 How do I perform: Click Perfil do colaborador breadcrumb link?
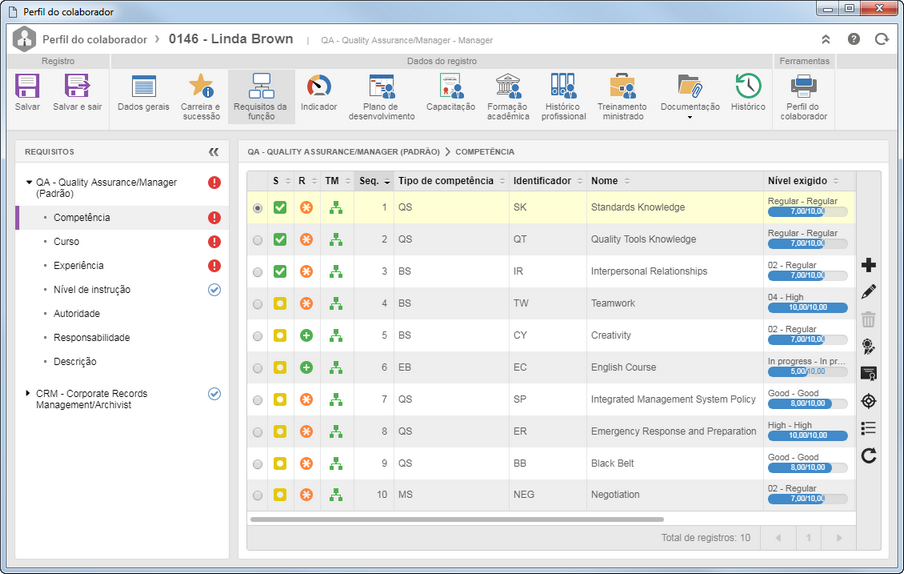95,39
